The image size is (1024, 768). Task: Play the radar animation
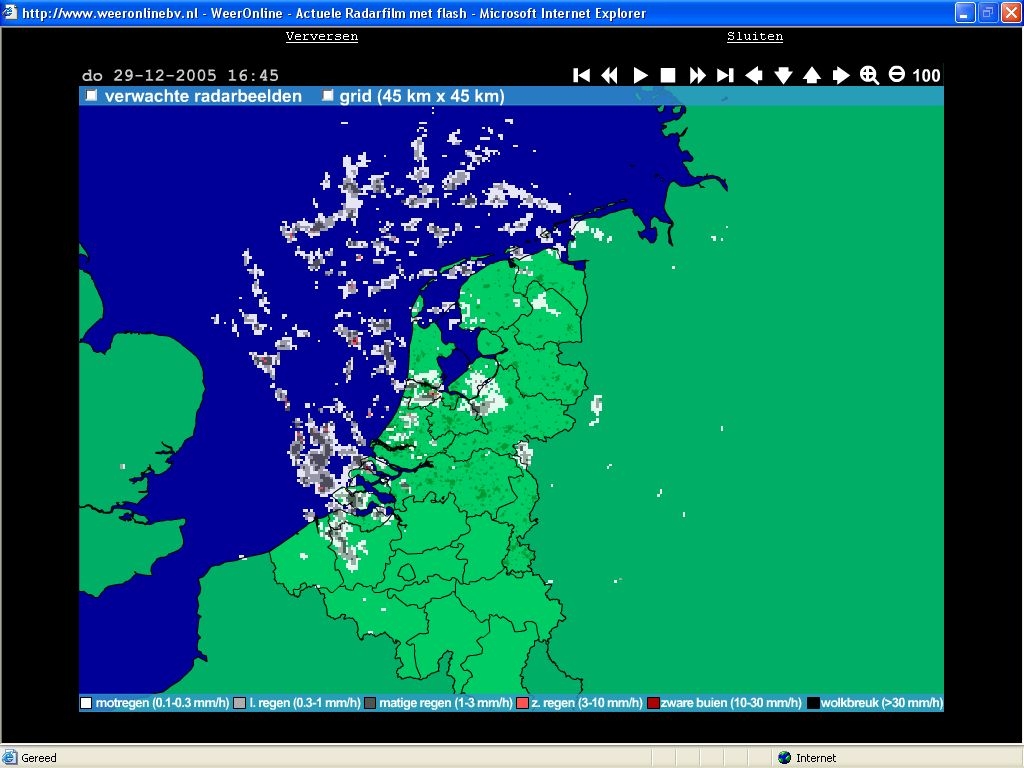[640, 75]
